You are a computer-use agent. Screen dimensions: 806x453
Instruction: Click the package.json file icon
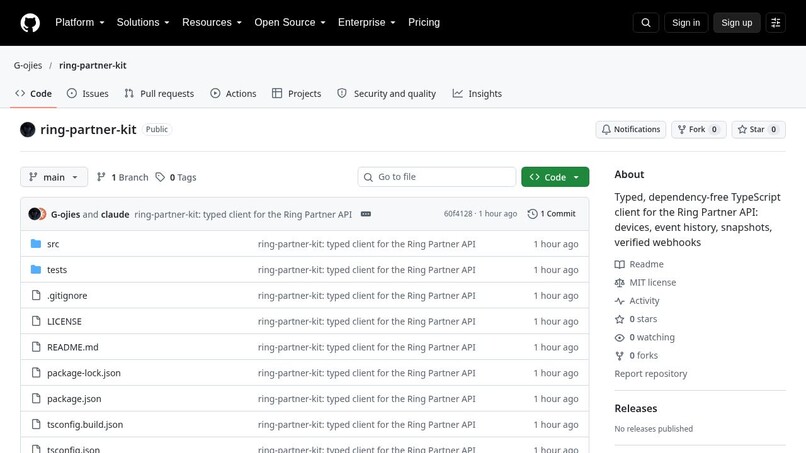[35, 398]
